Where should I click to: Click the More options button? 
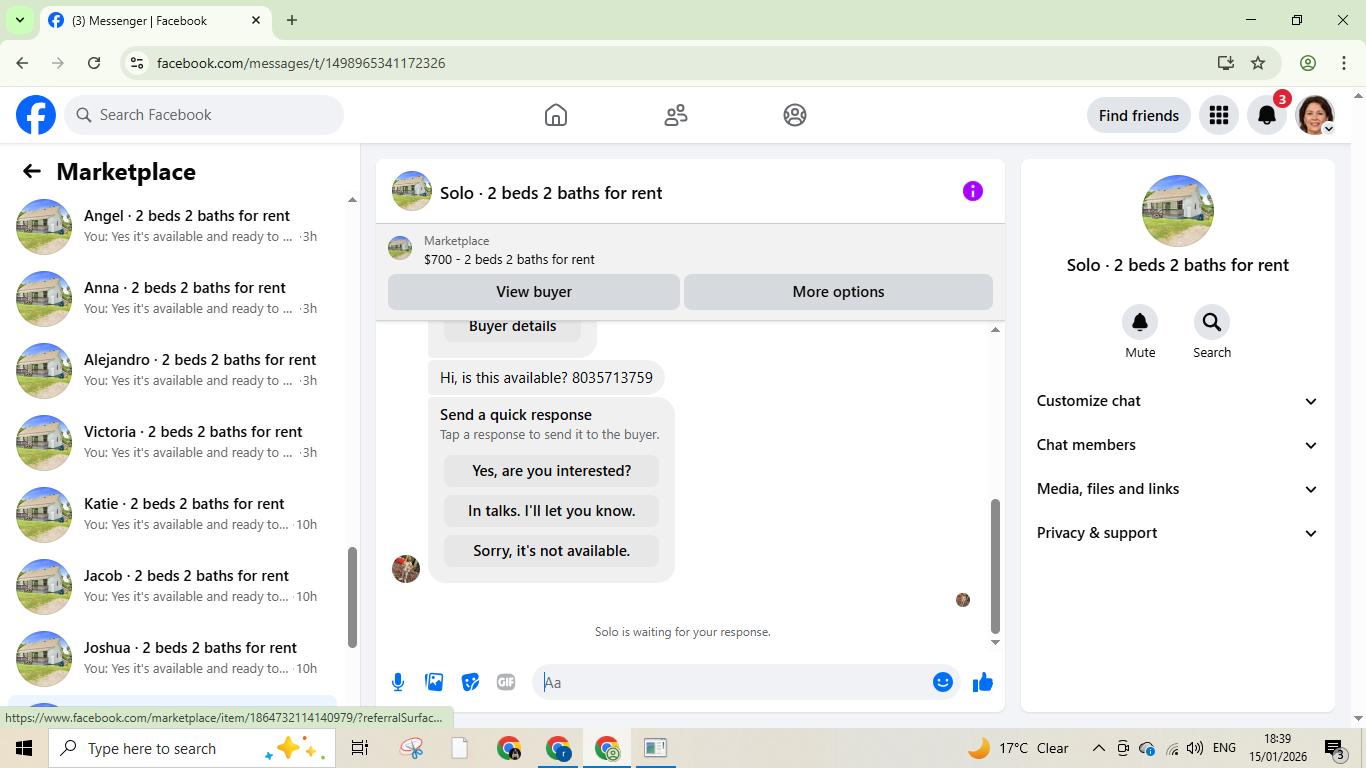pos(838,292)
